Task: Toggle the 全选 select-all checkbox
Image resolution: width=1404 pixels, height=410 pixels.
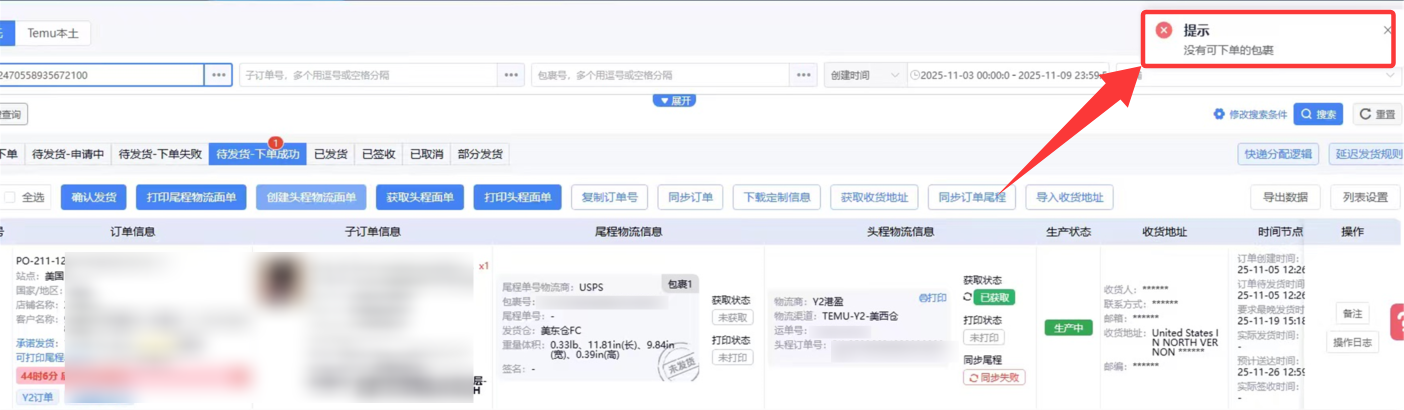Action: [x=10, y=198]
